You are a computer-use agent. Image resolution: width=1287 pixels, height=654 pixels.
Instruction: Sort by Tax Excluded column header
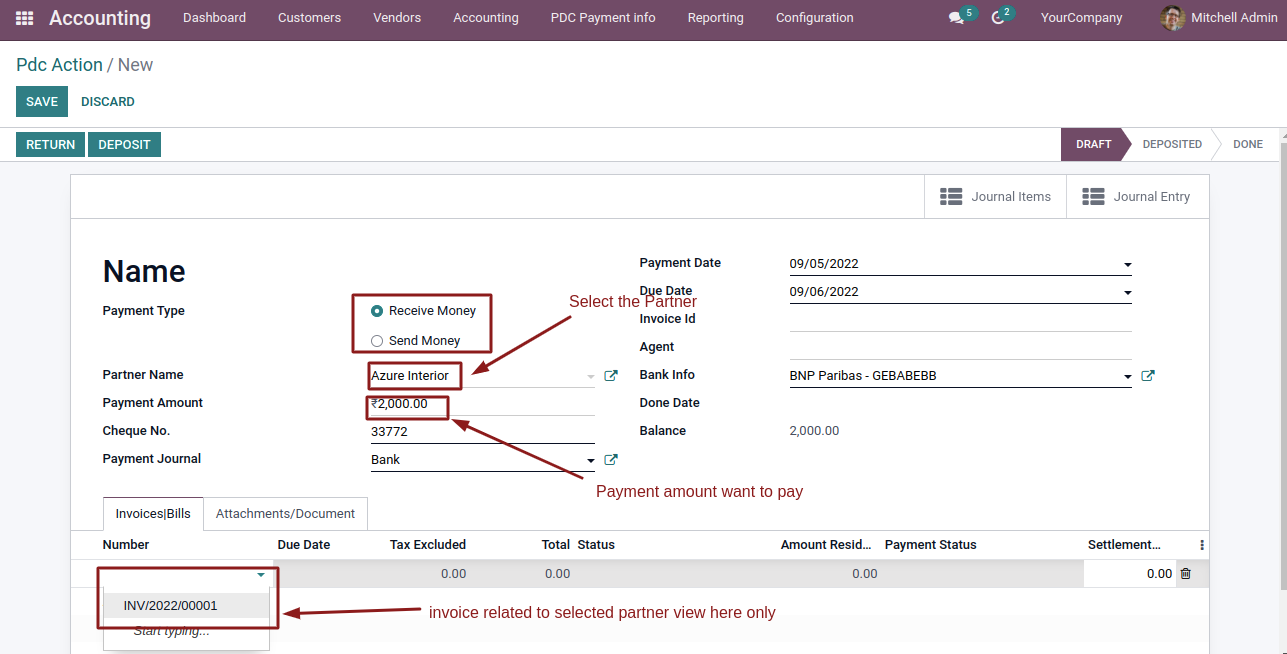(x=428, y=545)
